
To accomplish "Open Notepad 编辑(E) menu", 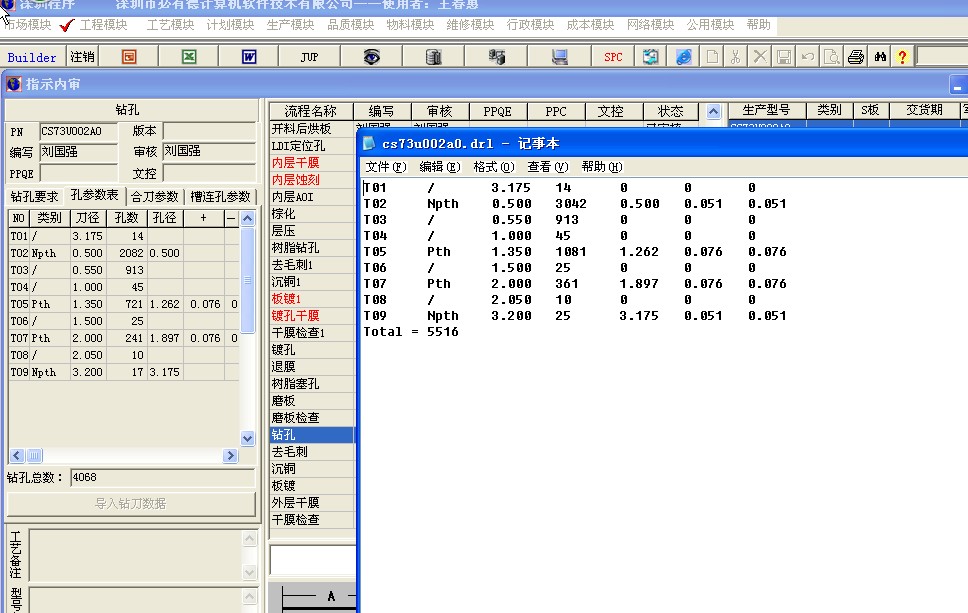I will [440, 167].
